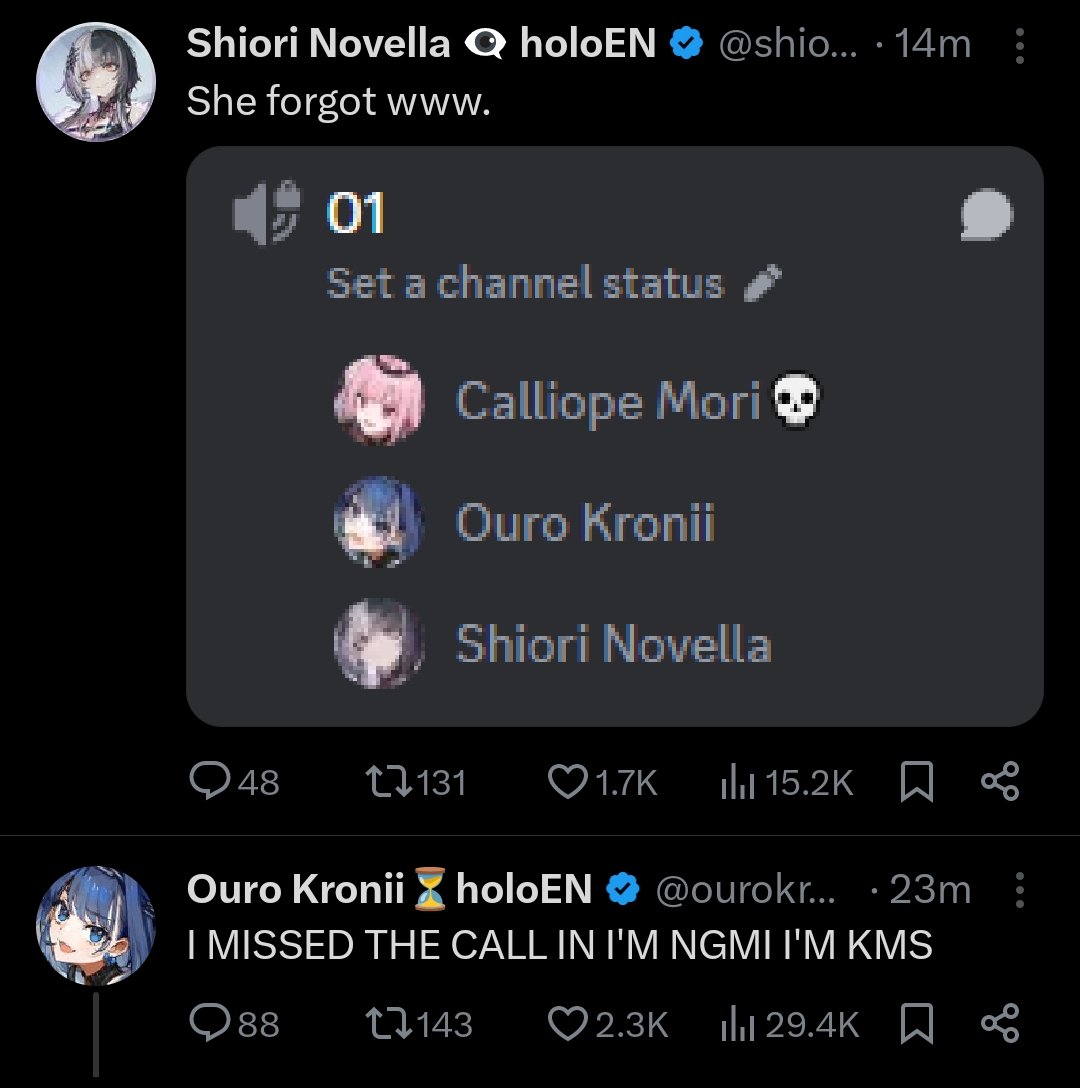Open Ouro Kronii's profile avatar
The image size is (1080, 1088).
click(x=96, y=926)
